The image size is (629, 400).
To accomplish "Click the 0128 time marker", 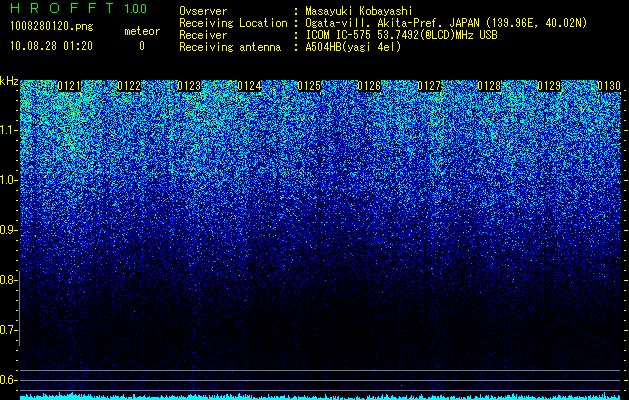I will pos(489,86).
